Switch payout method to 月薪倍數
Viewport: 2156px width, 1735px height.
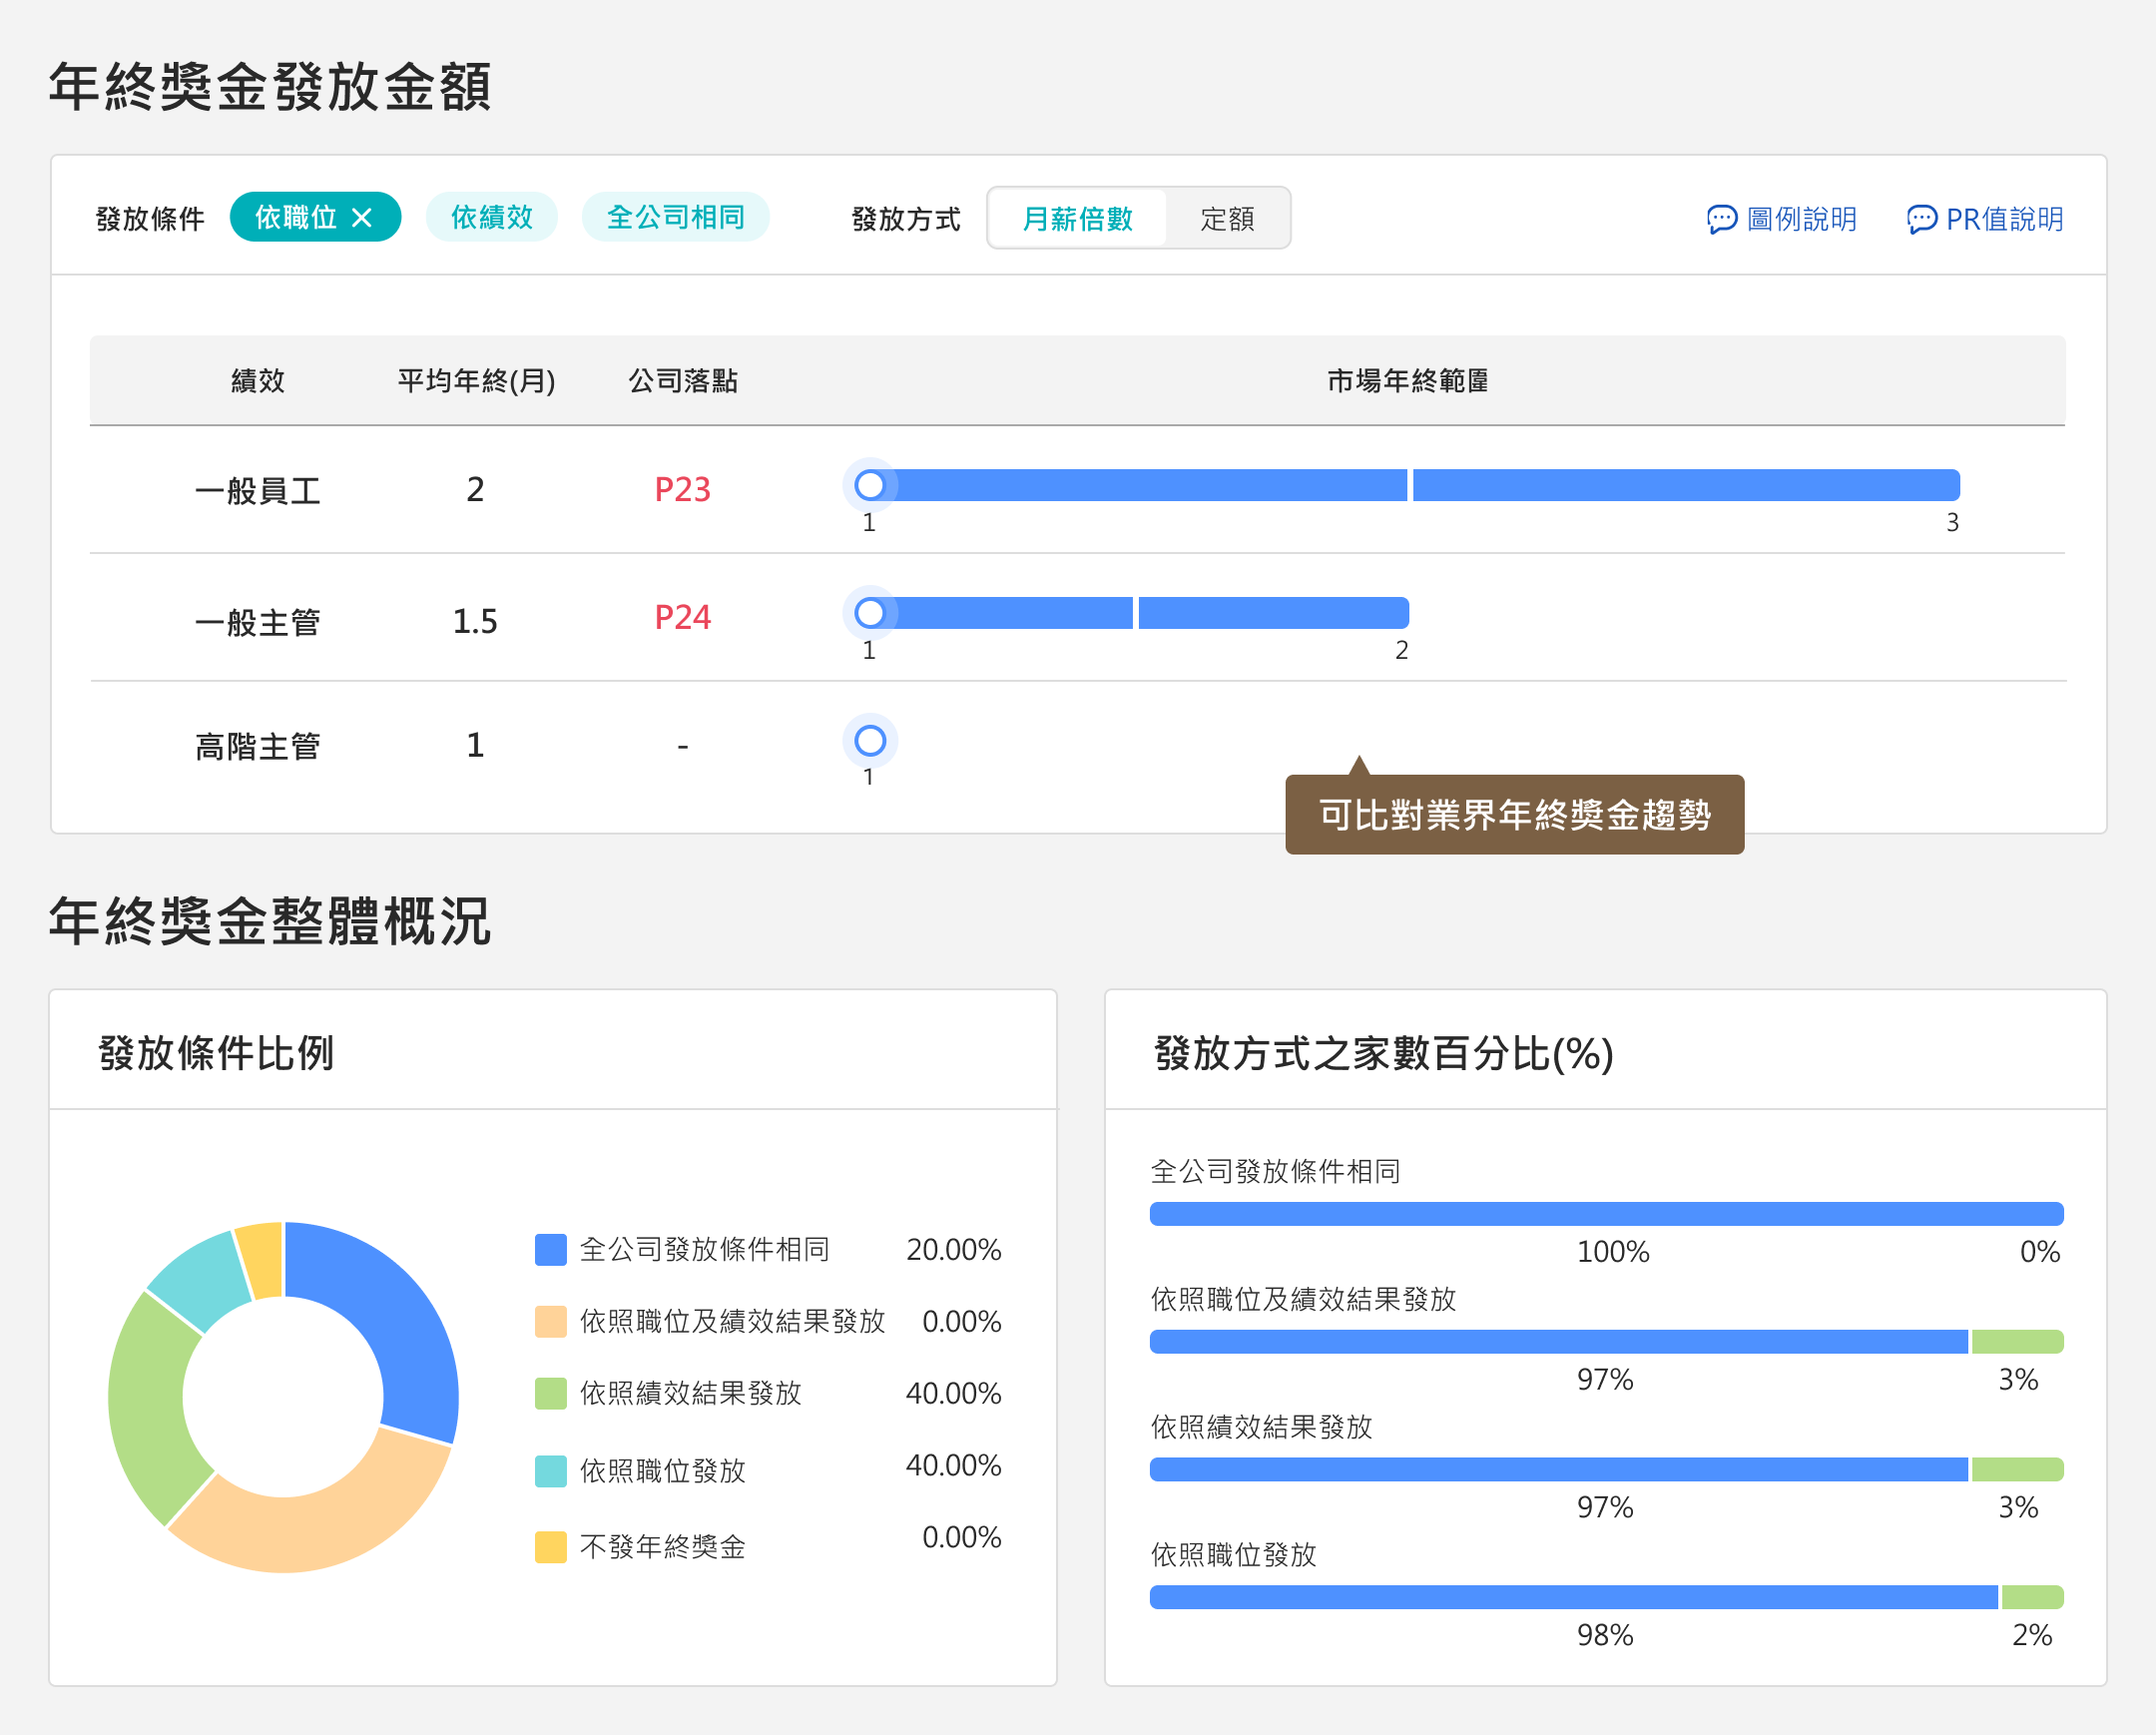coord(1077,218)
